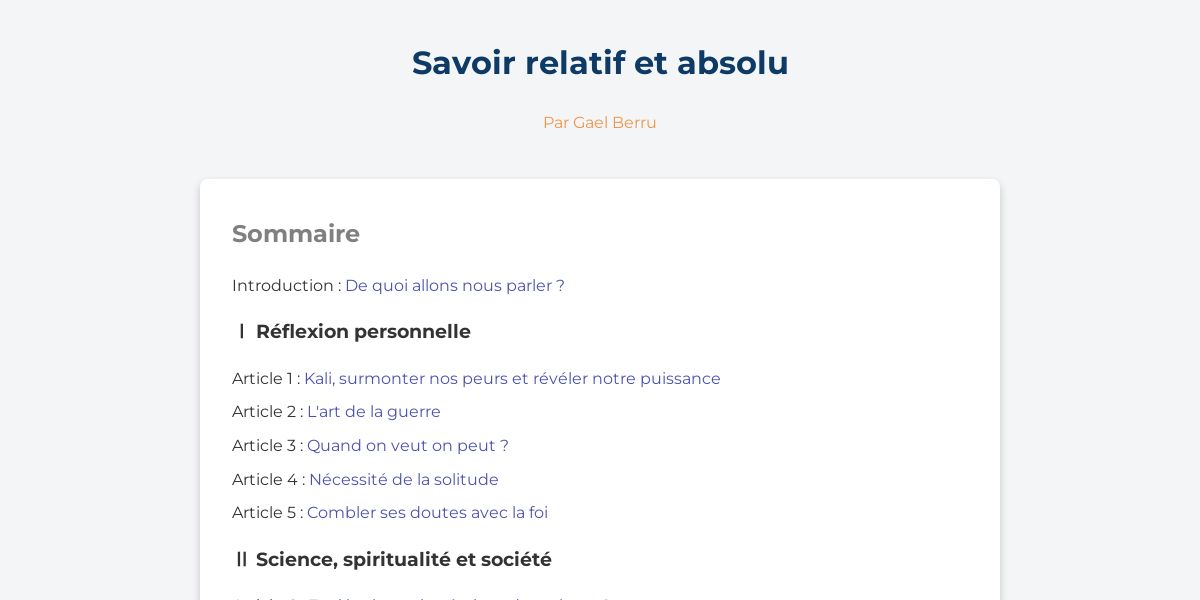Select the 'Science, spiritualité et société' heading
This screenshot has height=600, width=1200.
click(x=404, y=560)
